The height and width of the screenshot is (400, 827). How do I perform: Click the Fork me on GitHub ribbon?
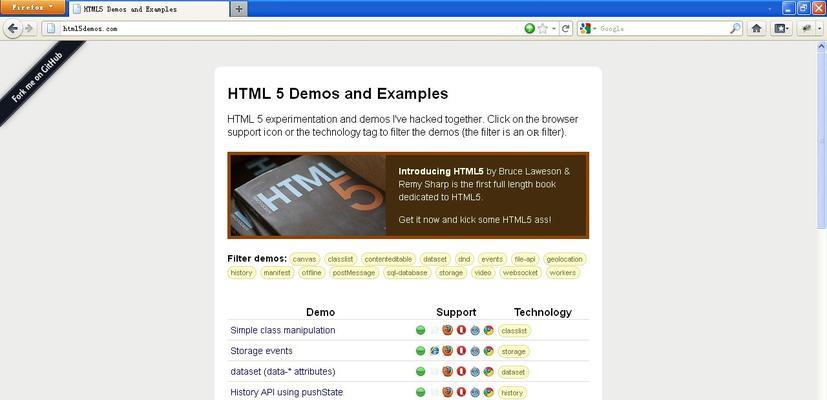[38, 77]
